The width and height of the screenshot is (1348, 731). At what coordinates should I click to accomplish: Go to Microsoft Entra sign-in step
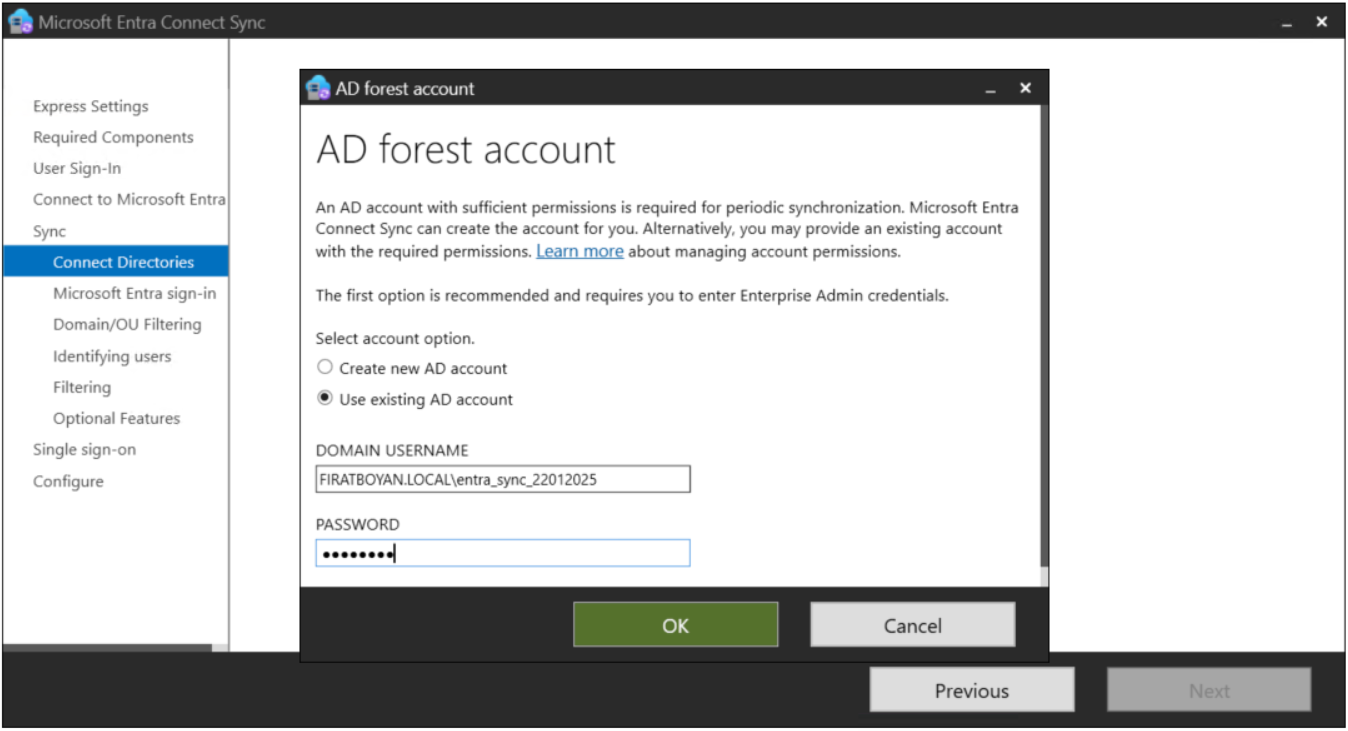[134, 293]
